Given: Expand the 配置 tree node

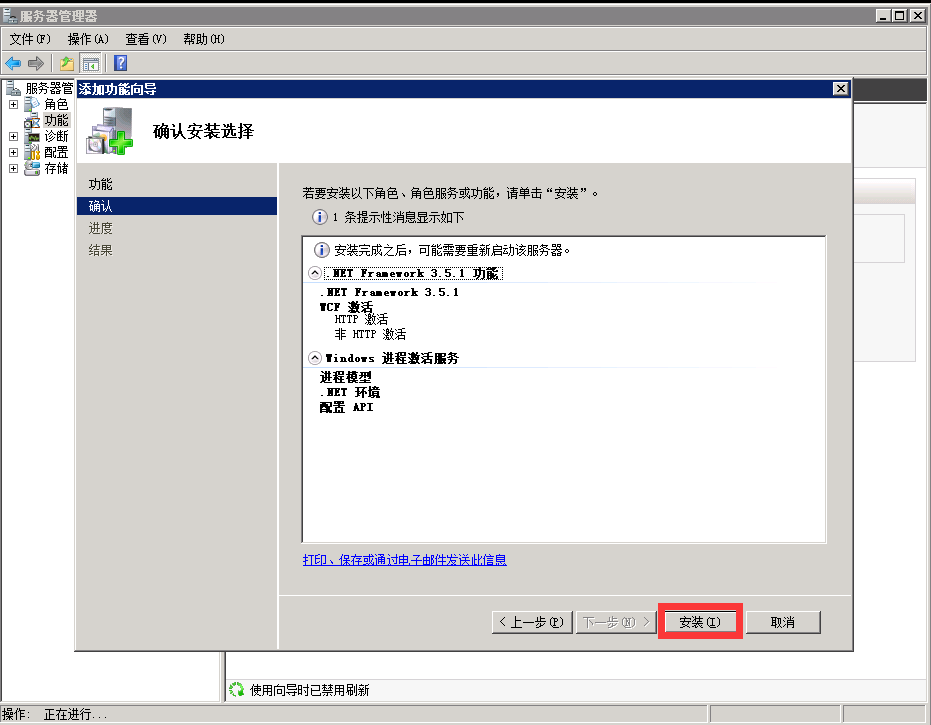Looking at the screenshot, I should 13,152.
